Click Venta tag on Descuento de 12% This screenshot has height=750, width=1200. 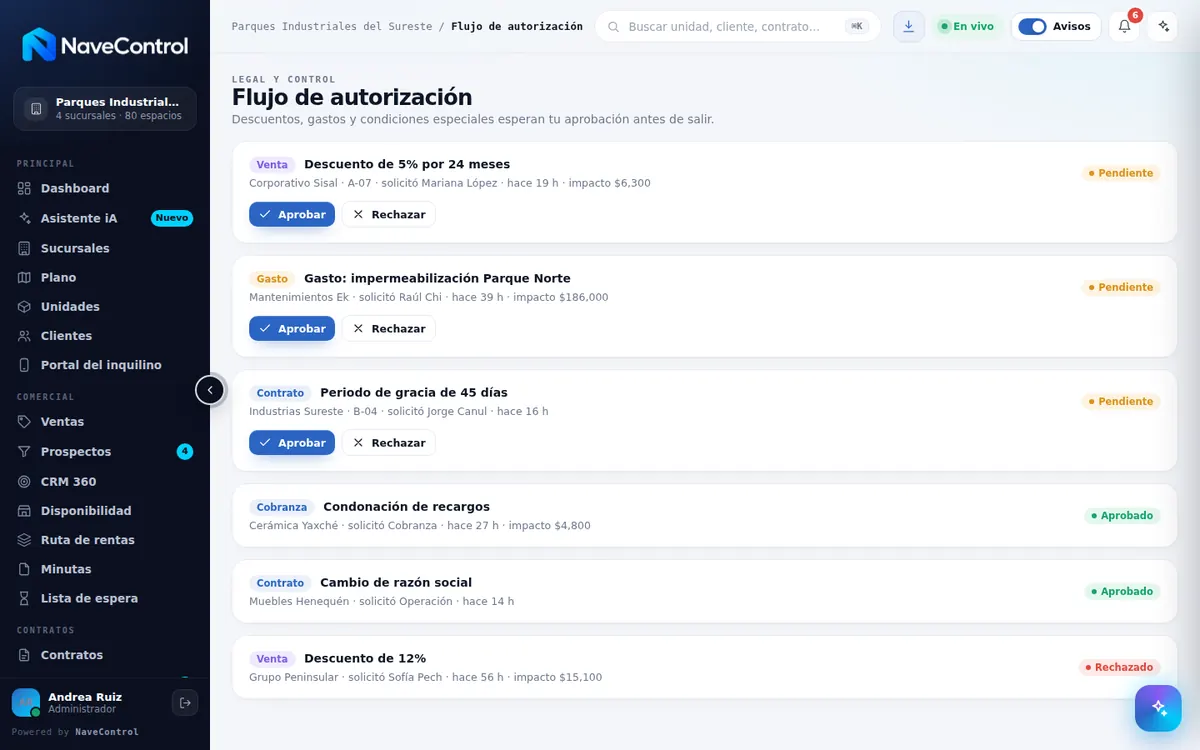tap(272, 659)
